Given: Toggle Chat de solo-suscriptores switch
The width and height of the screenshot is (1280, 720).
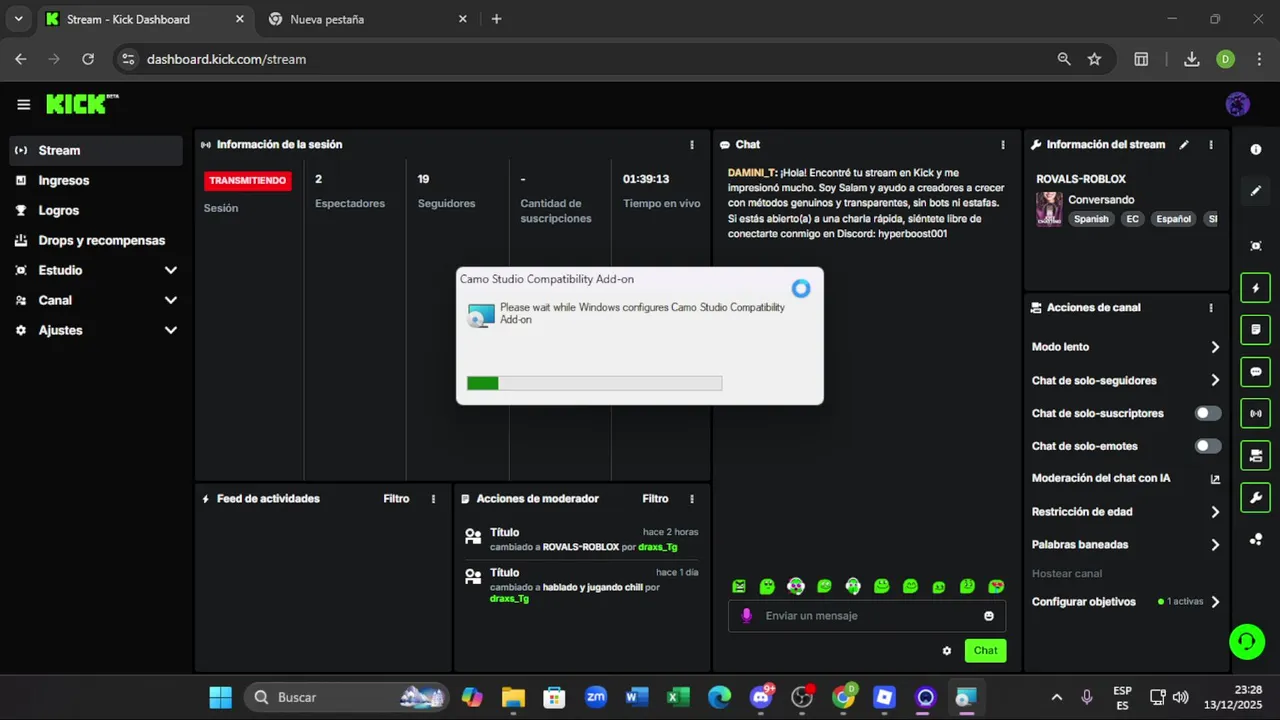Looking at the screenshot, I should (1208, 413).
